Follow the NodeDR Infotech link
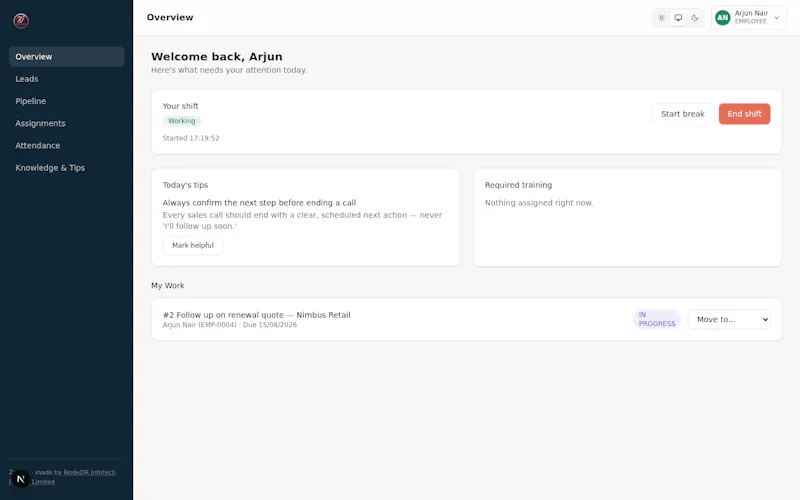Image resolution: width=800 pixels, height=500 pixels. (x=89, y=472)
